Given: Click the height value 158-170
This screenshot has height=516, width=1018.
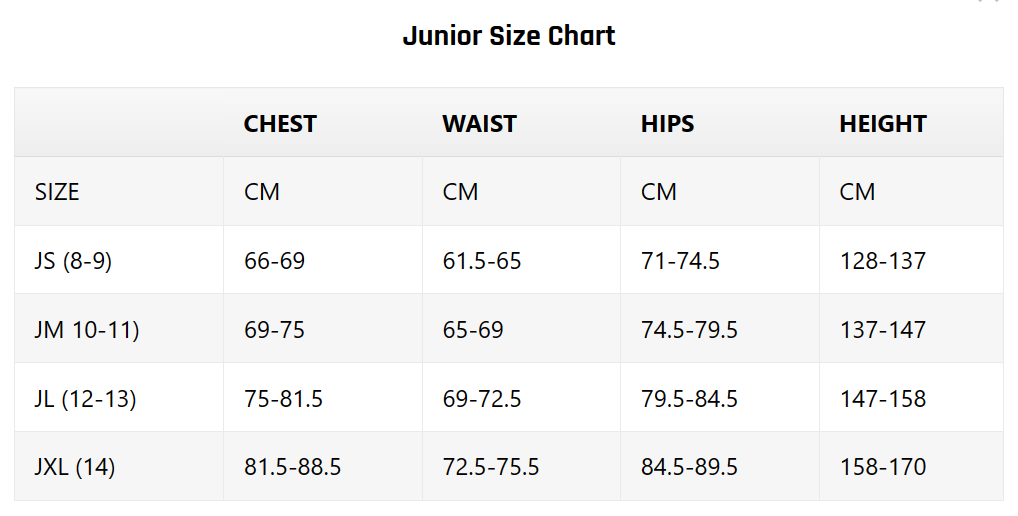Looking at the screenshot, I should pyautogui.click(x=883, y=467).
